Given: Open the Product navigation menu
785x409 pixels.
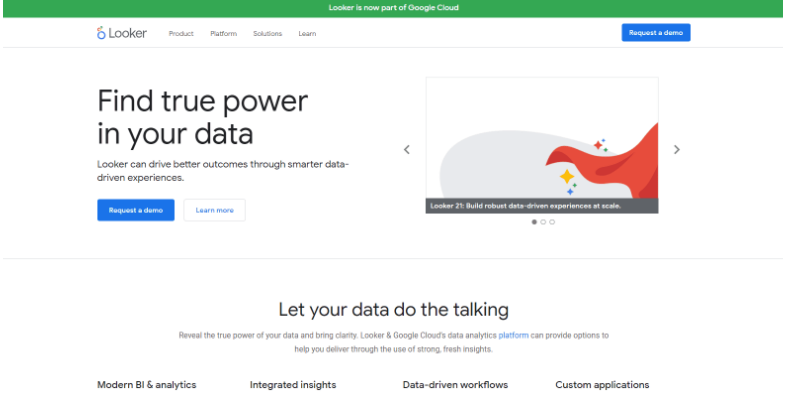Looking at the screenshot, I should click(x=181, y=34).
